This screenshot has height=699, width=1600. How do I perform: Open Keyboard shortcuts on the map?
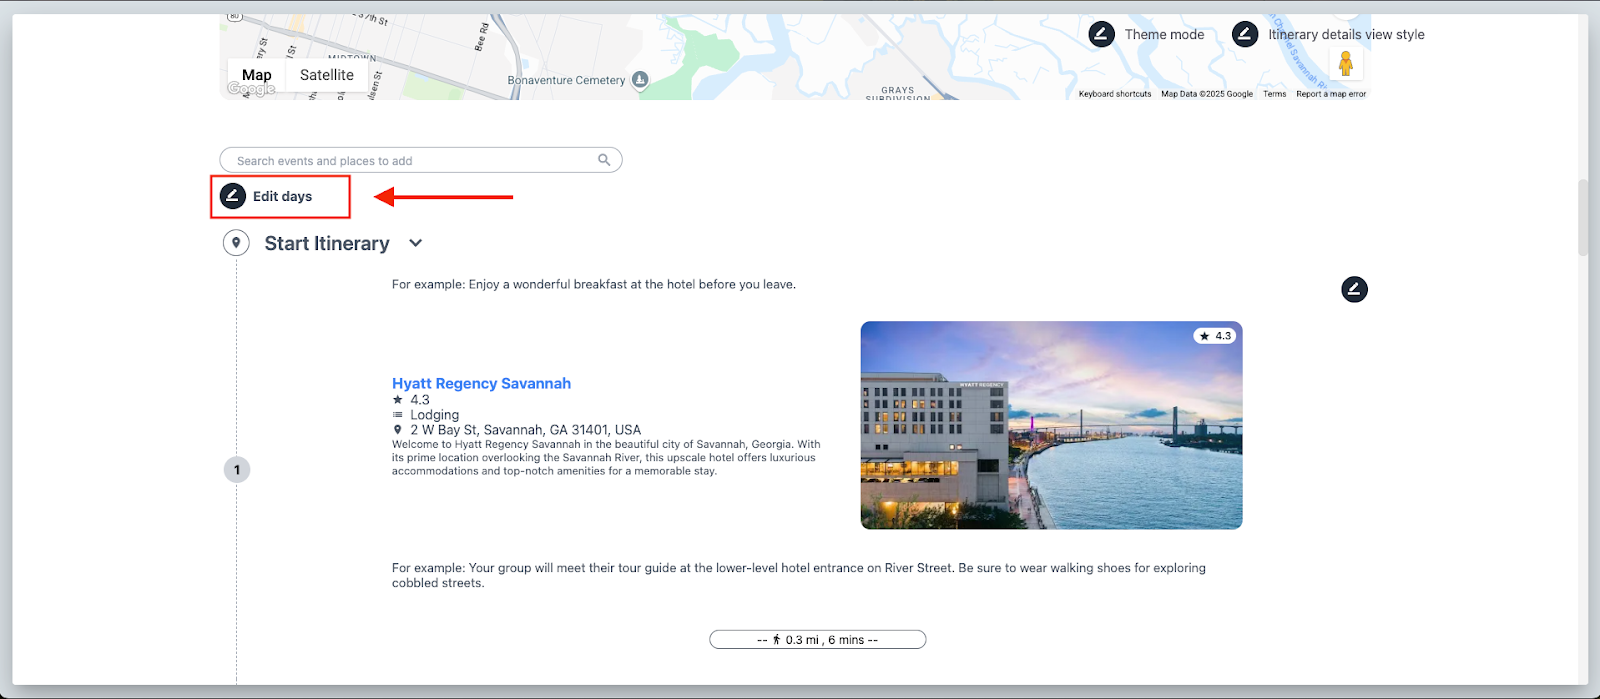coord(1115,94)
